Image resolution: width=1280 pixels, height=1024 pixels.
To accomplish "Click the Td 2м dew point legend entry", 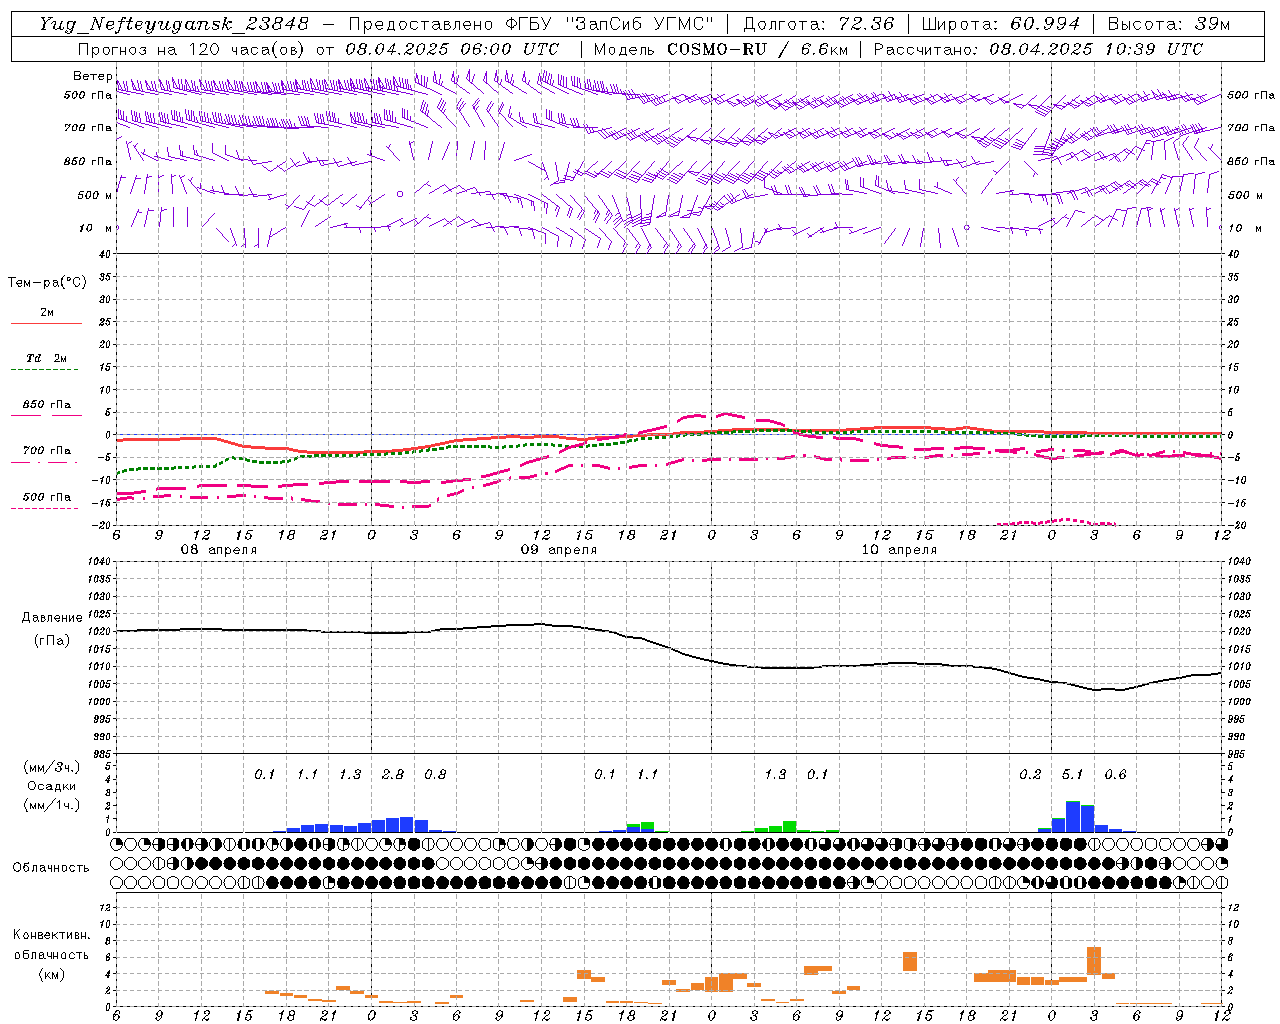I will [47, 358].
